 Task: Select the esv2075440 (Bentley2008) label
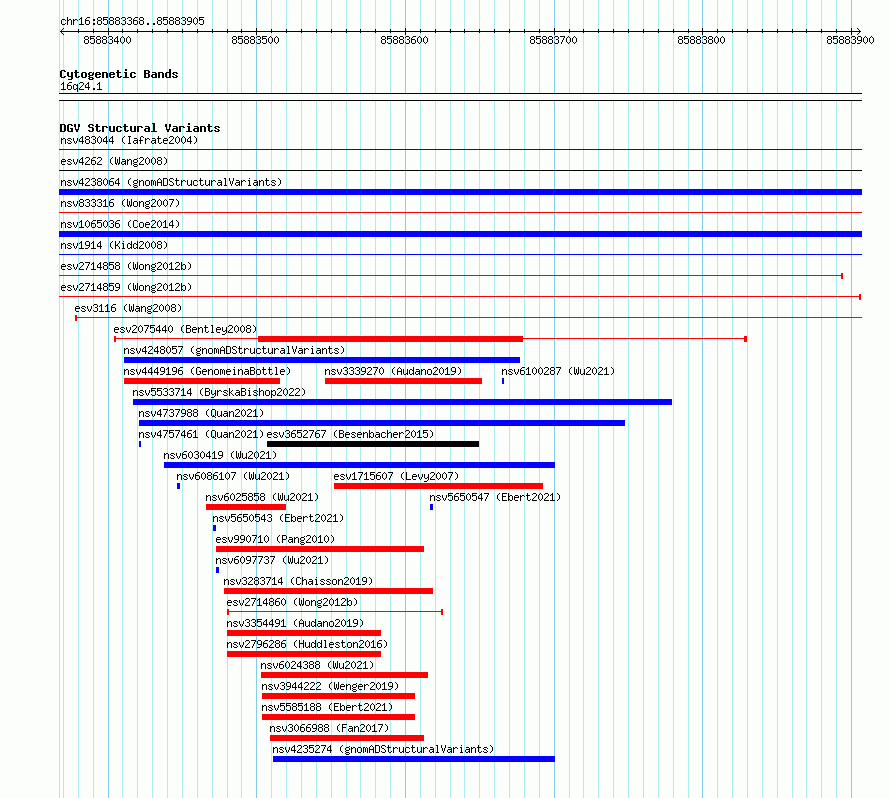(185, 329)
